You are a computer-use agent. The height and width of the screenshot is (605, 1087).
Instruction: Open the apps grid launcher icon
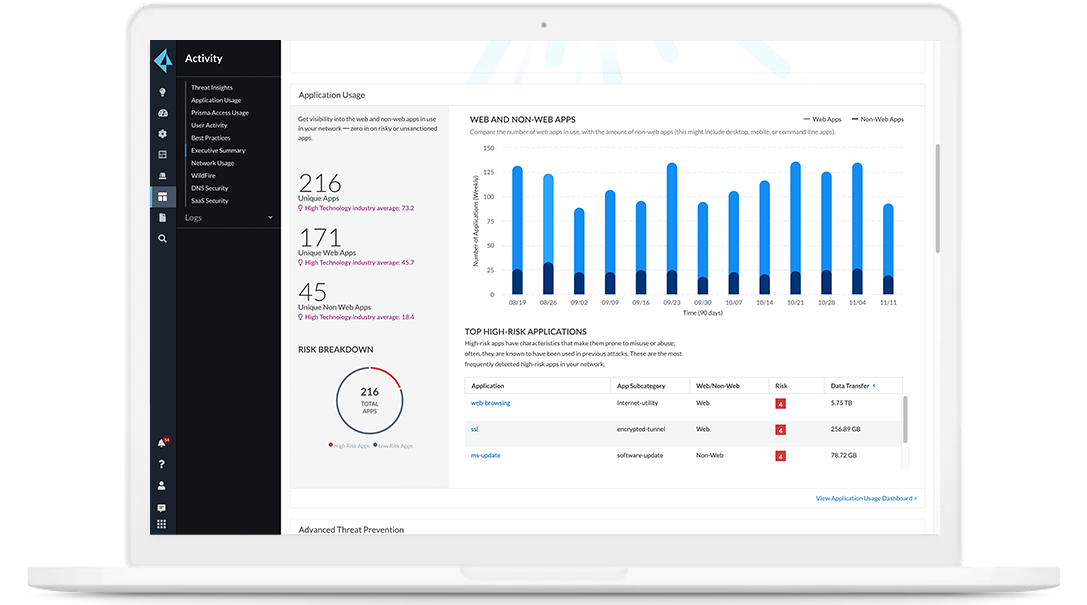pyautogui.click(x=162, y=524)
